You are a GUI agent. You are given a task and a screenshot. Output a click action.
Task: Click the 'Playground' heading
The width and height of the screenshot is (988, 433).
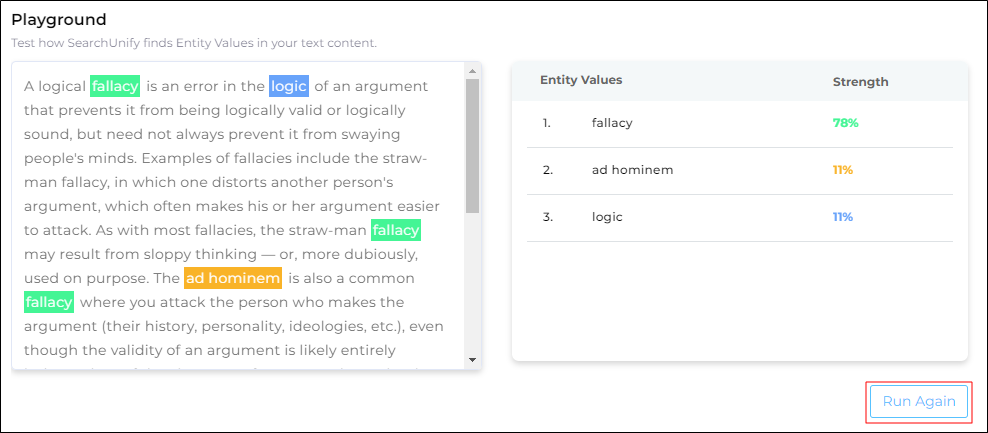59,20
